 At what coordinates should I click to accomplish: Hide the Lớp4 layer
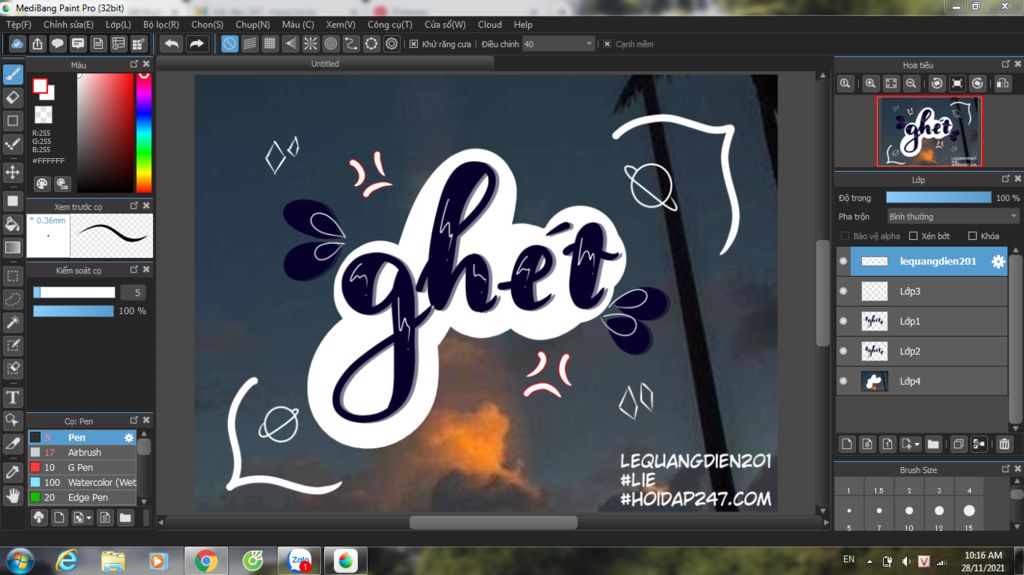point(843,381)
